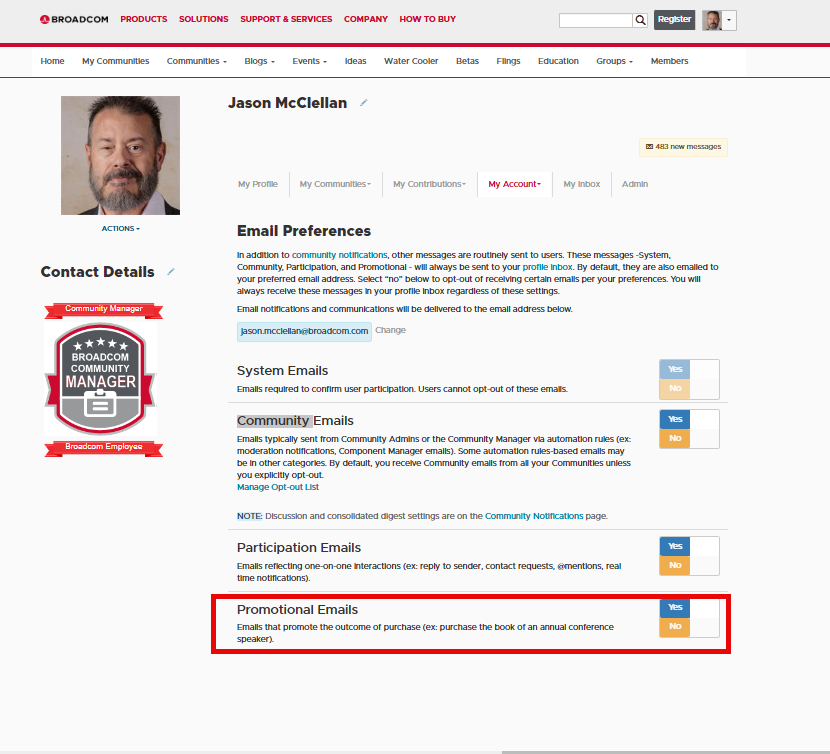Open the SOLUTIONS menu
The width and height of the screenshot is (830, 754).
[x=204, y=19]
